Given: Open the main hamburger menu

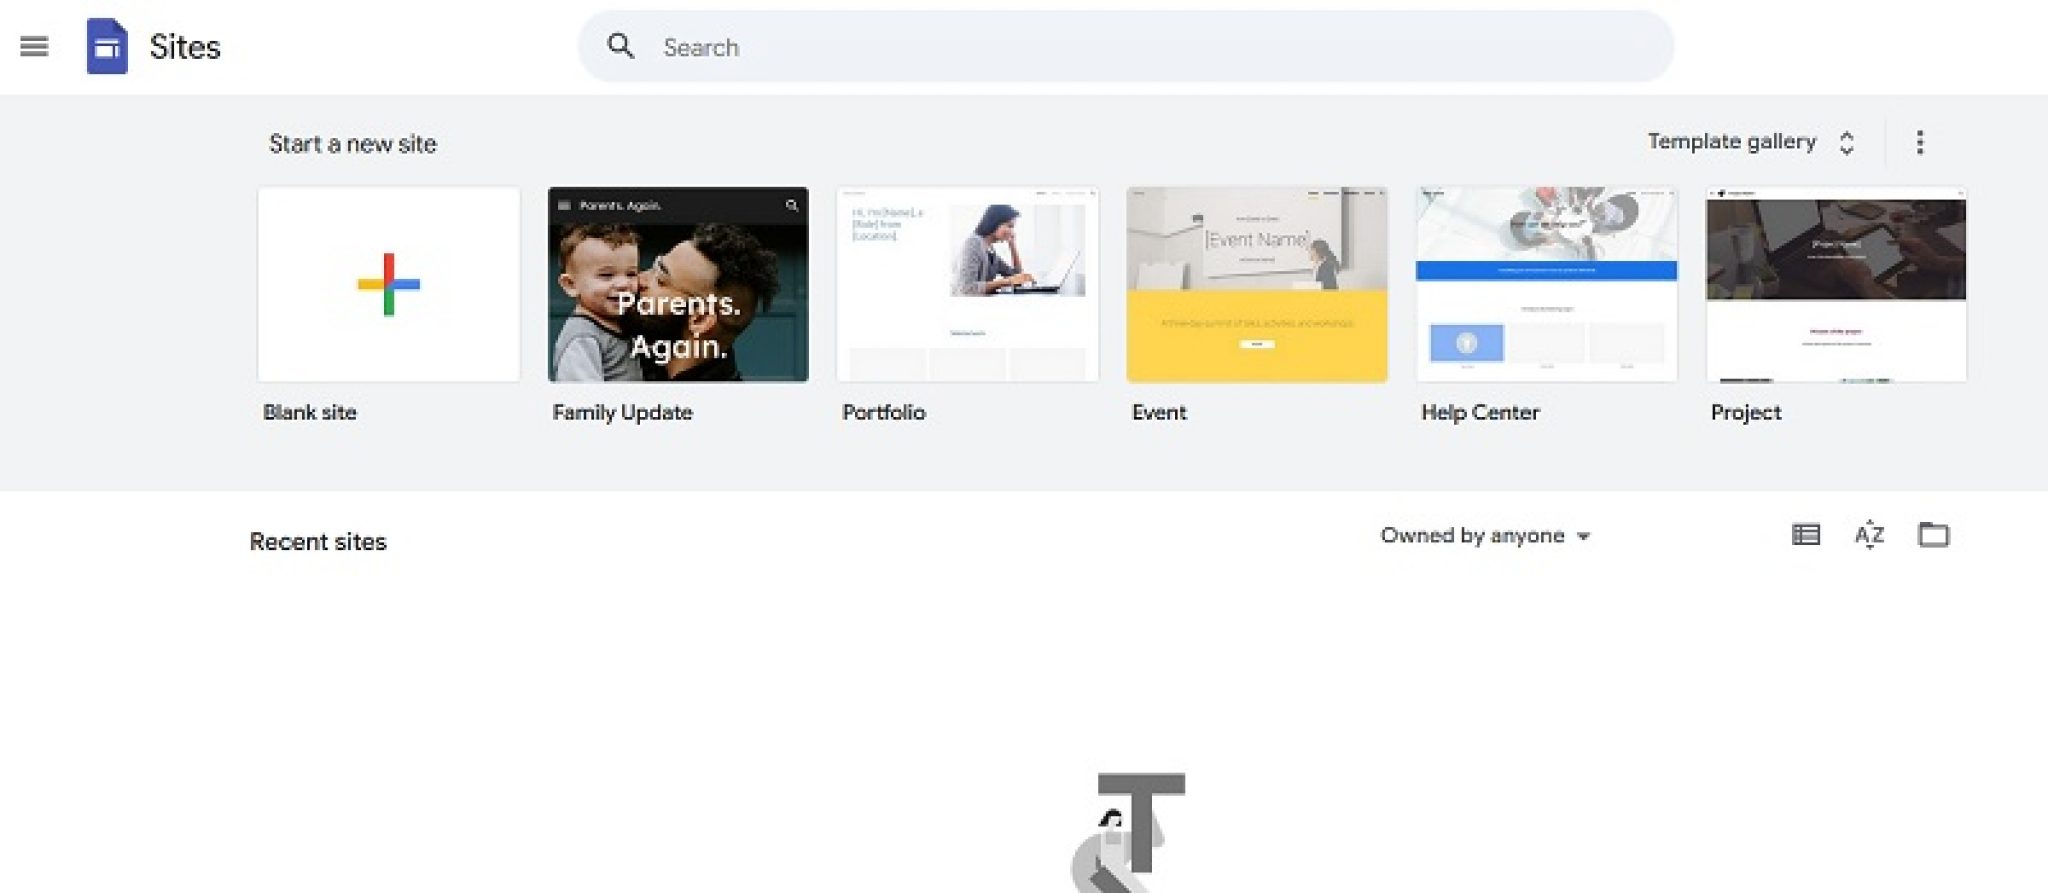Looking at the screenshot, I should click(x=34, y=46).
